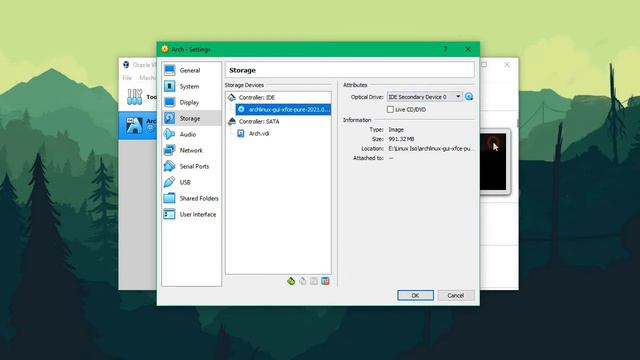Open the General settings category
This screenshot has height=360, width=640.
pos(191,70)
